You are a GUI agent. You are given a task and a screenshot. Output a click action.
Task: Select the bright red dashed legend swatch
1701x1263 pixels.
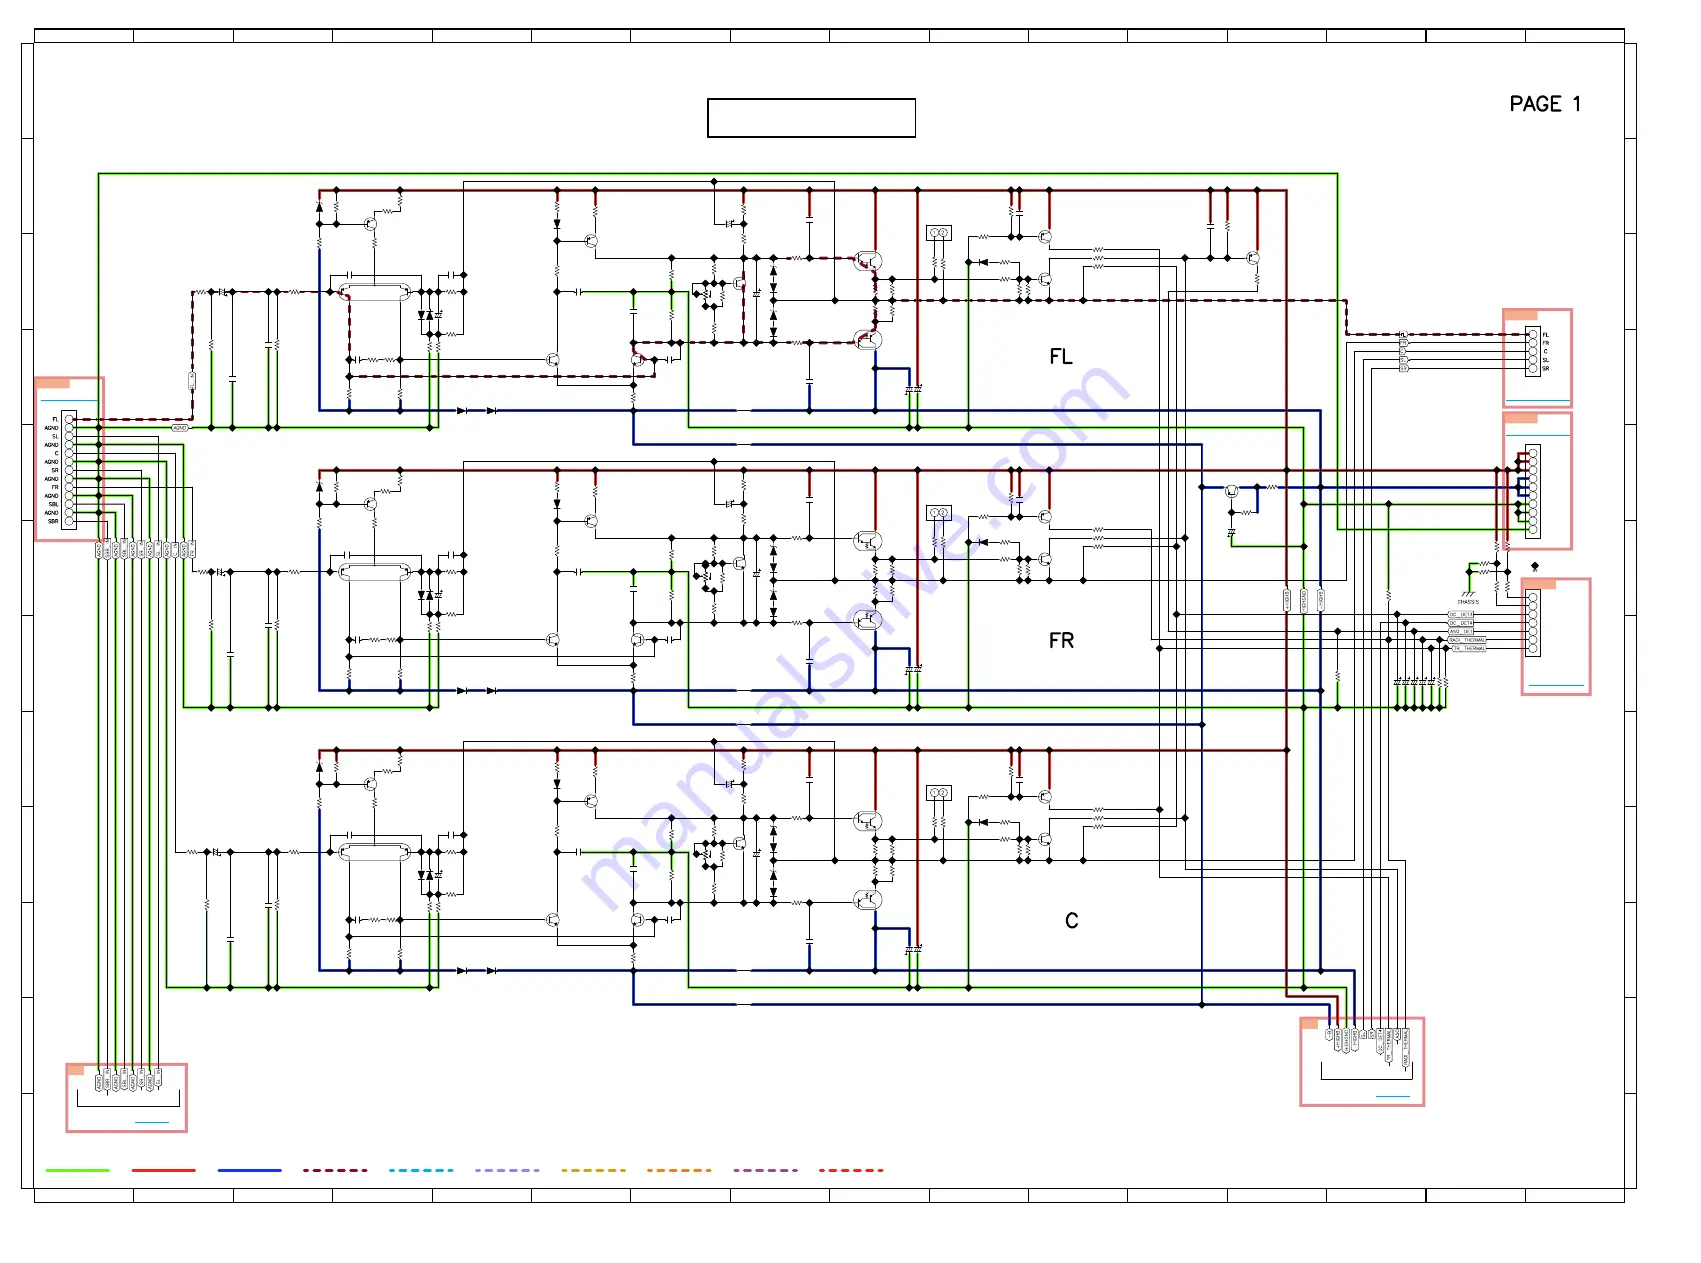pos(851,1170)
